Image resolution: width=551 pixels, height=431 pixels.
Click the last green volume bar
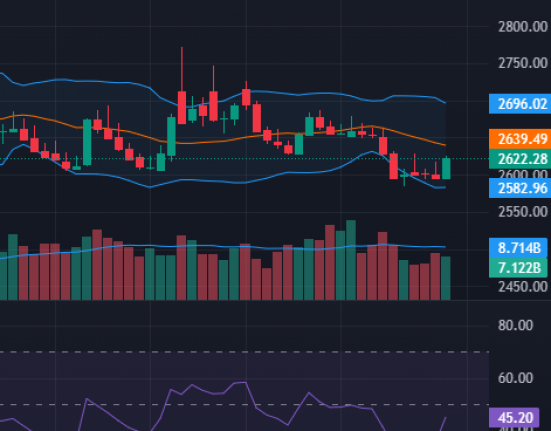pyautogui.click(x=446, y=278)
